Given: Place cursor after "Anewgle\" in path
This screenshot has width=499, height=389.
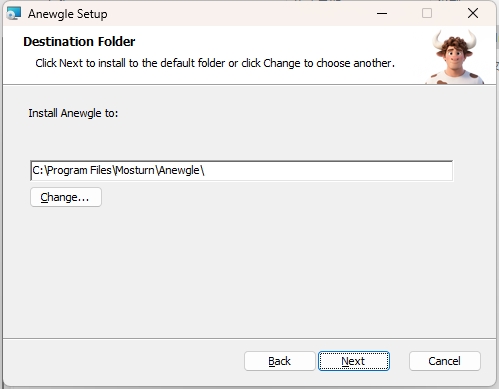Looking at the screenshot, I should point(205,171).
